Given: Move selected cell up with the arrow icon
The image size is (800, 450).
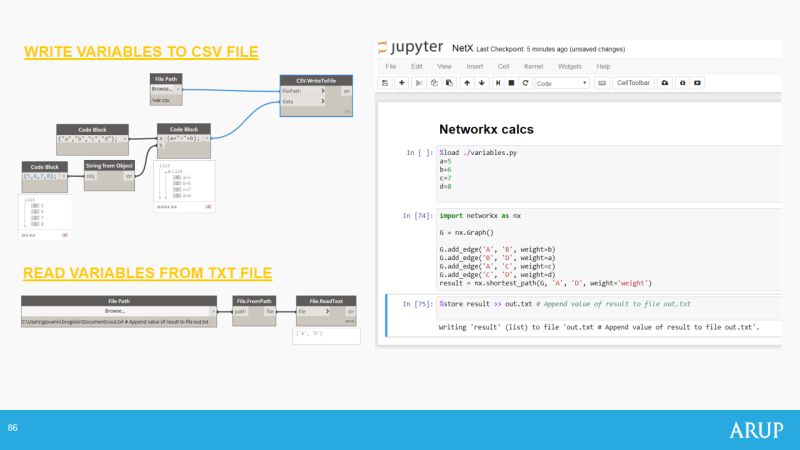Looking at the screenshot, I should pos(467,83).
